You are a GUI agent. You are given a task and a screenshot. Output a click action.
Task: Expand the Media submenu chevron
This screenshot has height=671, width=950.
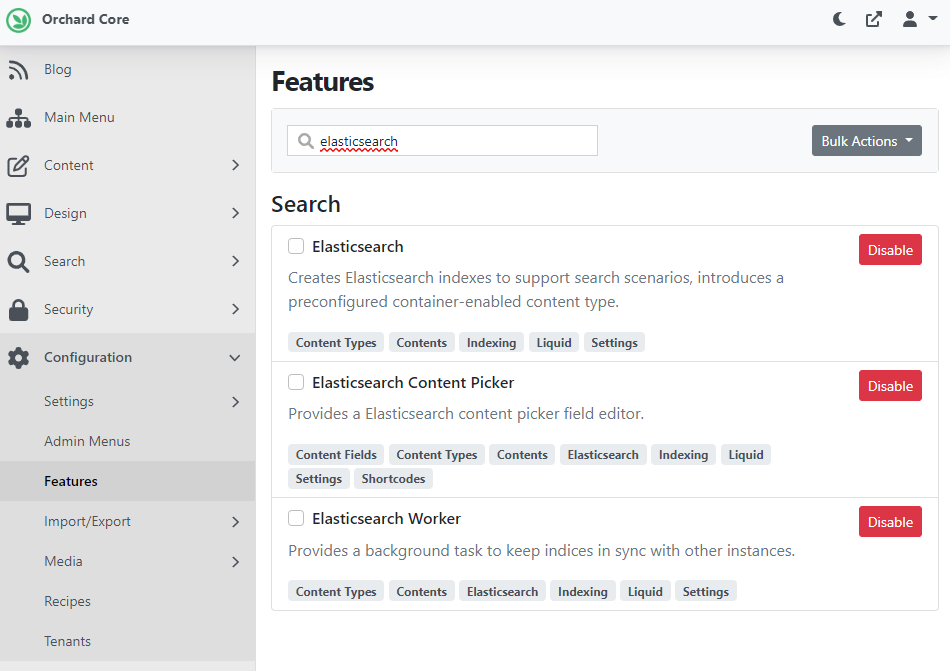236,562
